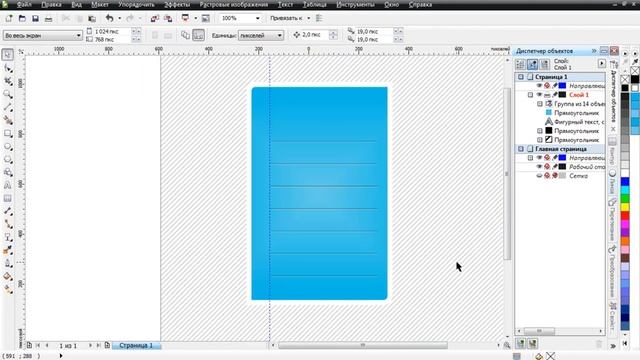Collapse the Главная страница tree node
The height and width of the screenshot is (360, 640).
(x=521, y=149)
